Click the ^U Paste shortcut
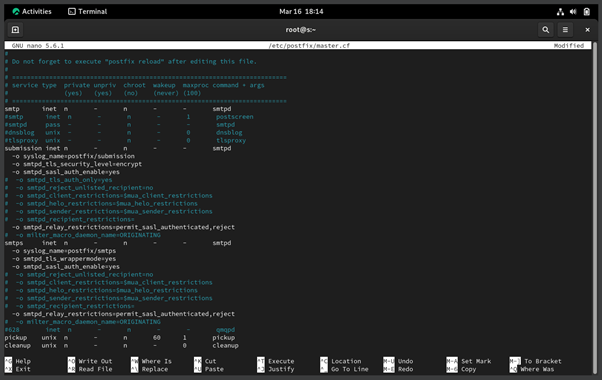This screenshot has height=380, width=602. click(x=209, y=369)
